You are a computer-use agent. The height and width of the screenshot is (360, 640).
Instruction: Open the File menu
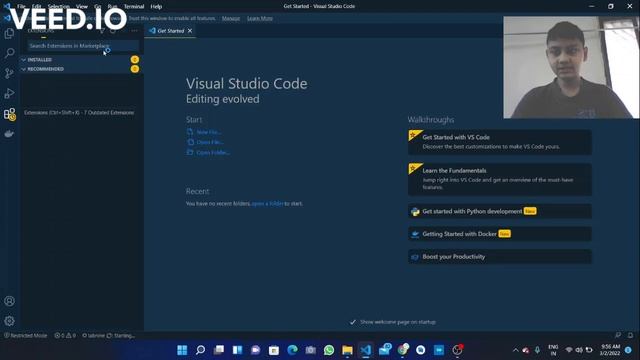[21, 7]
